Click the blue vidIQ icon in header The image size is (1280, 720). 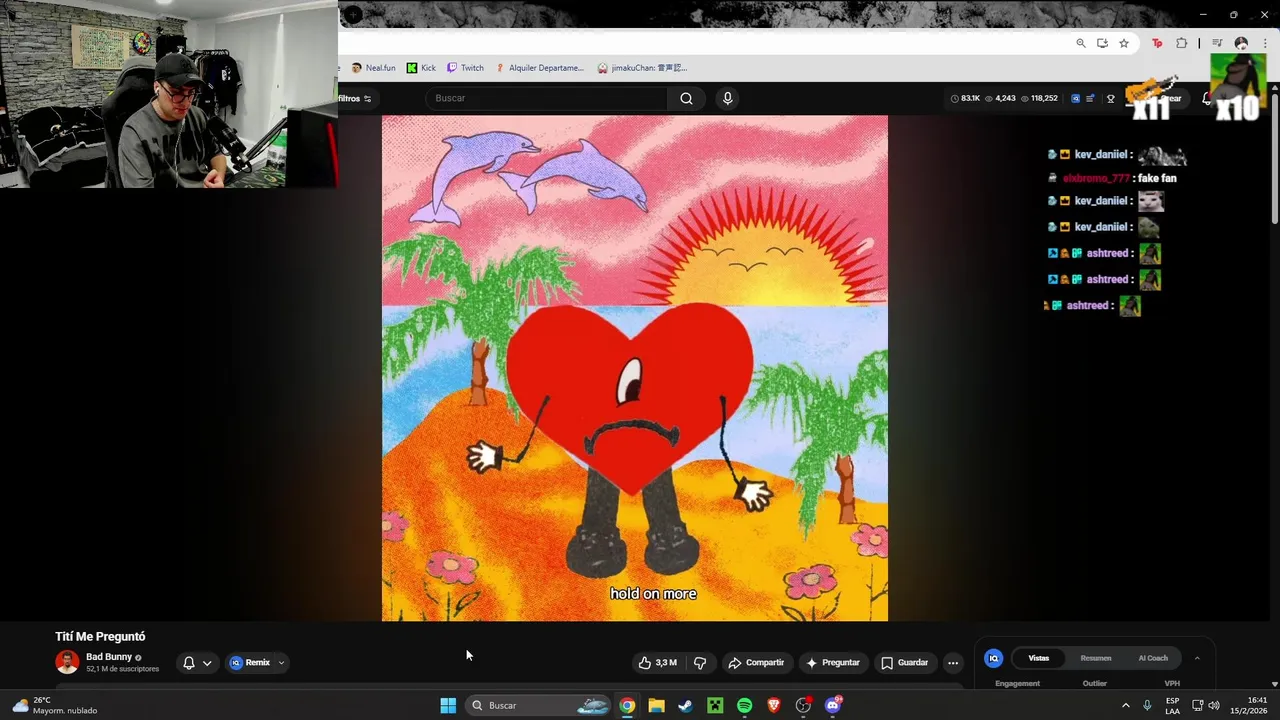[1075, 98]
